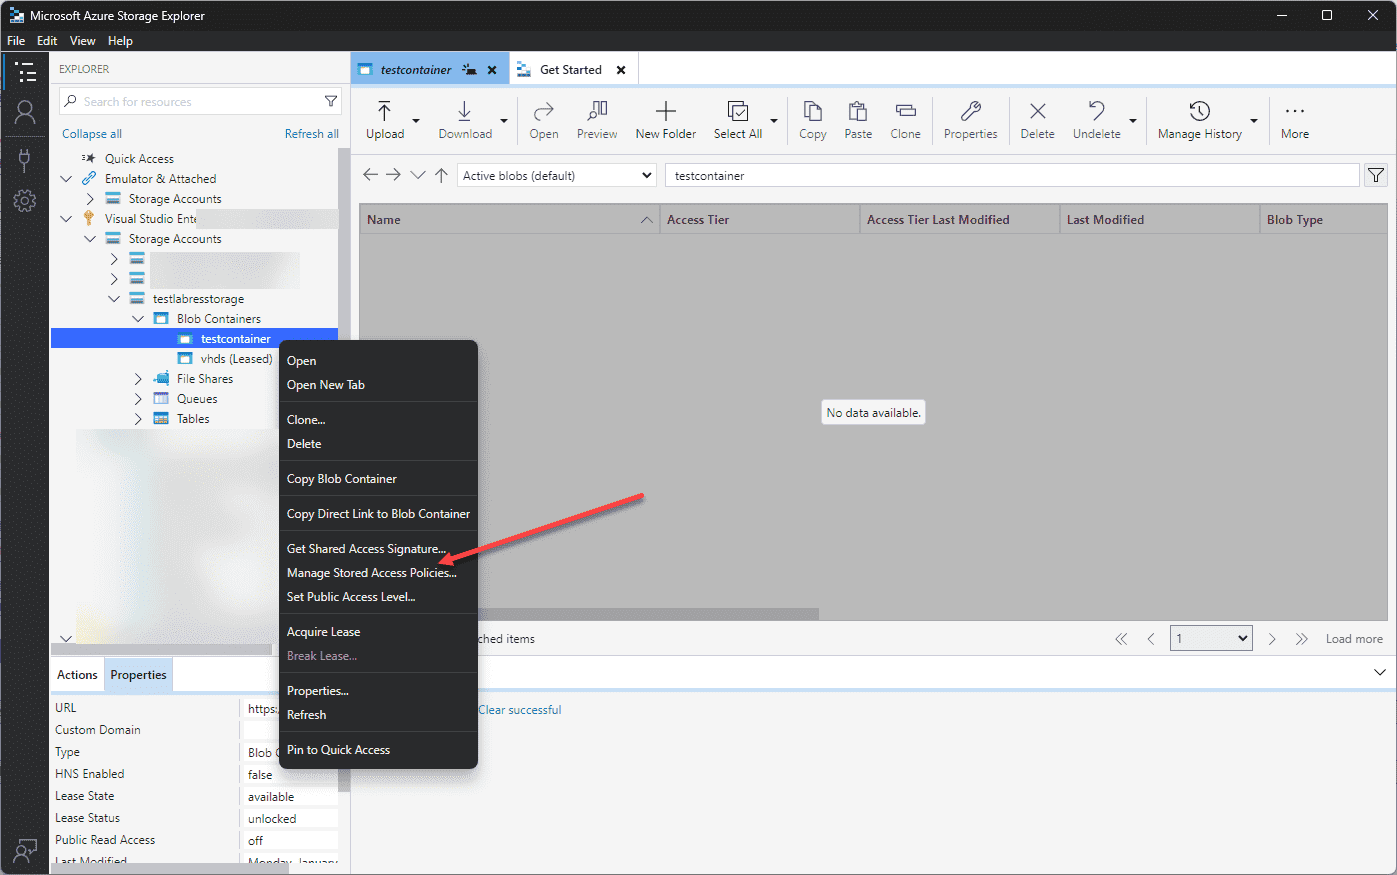Open the Undelete dropdown arrow
The width and height of the screenshot is (1397, 875).
pyautogui.click(x=1133, y=121)
